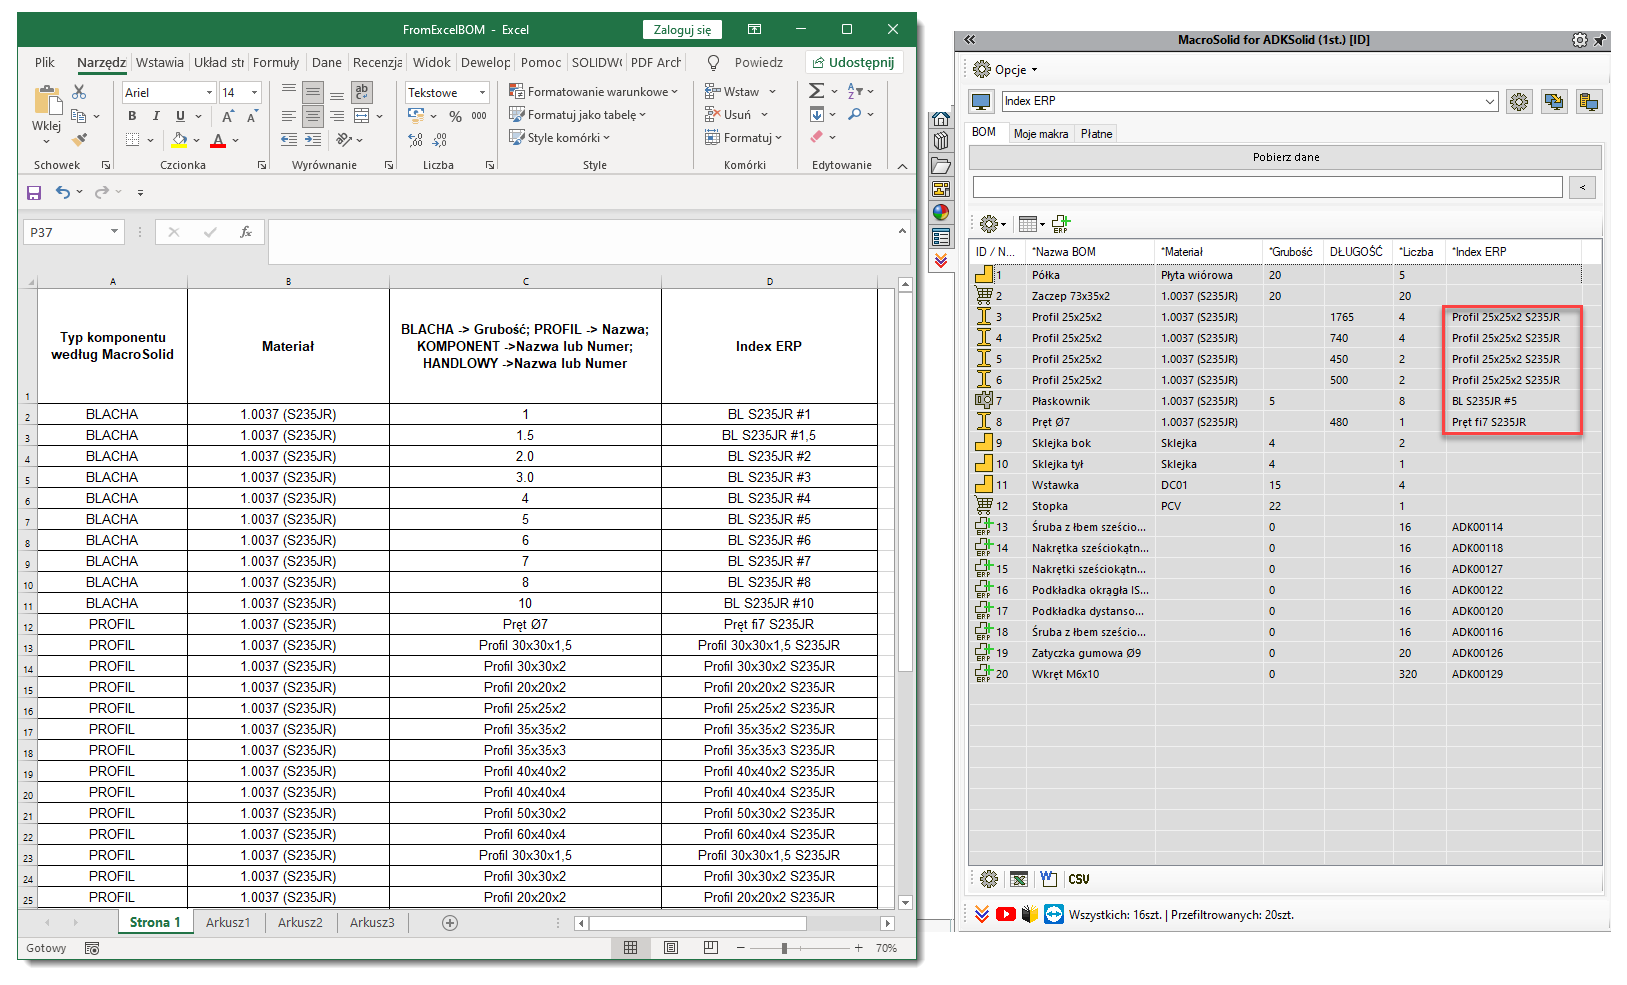Open the font size 14 dropdown
This screenshot has height=985, width=1627.
[x=254, y=92]
